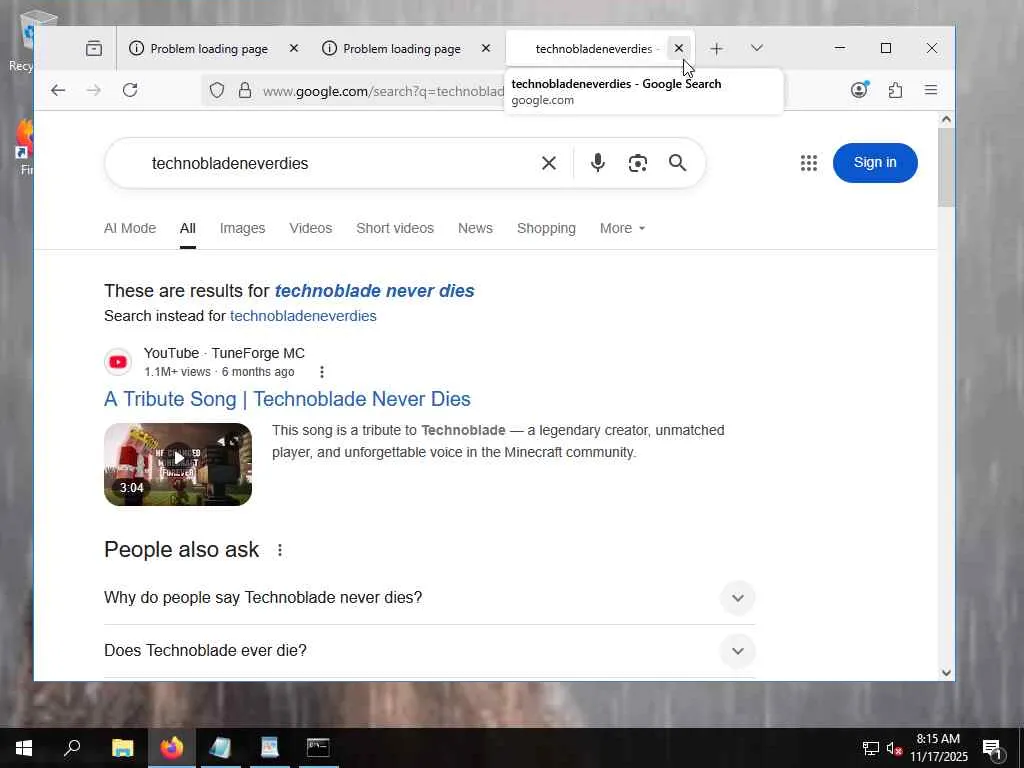Open notification center icon

[992, 749]
